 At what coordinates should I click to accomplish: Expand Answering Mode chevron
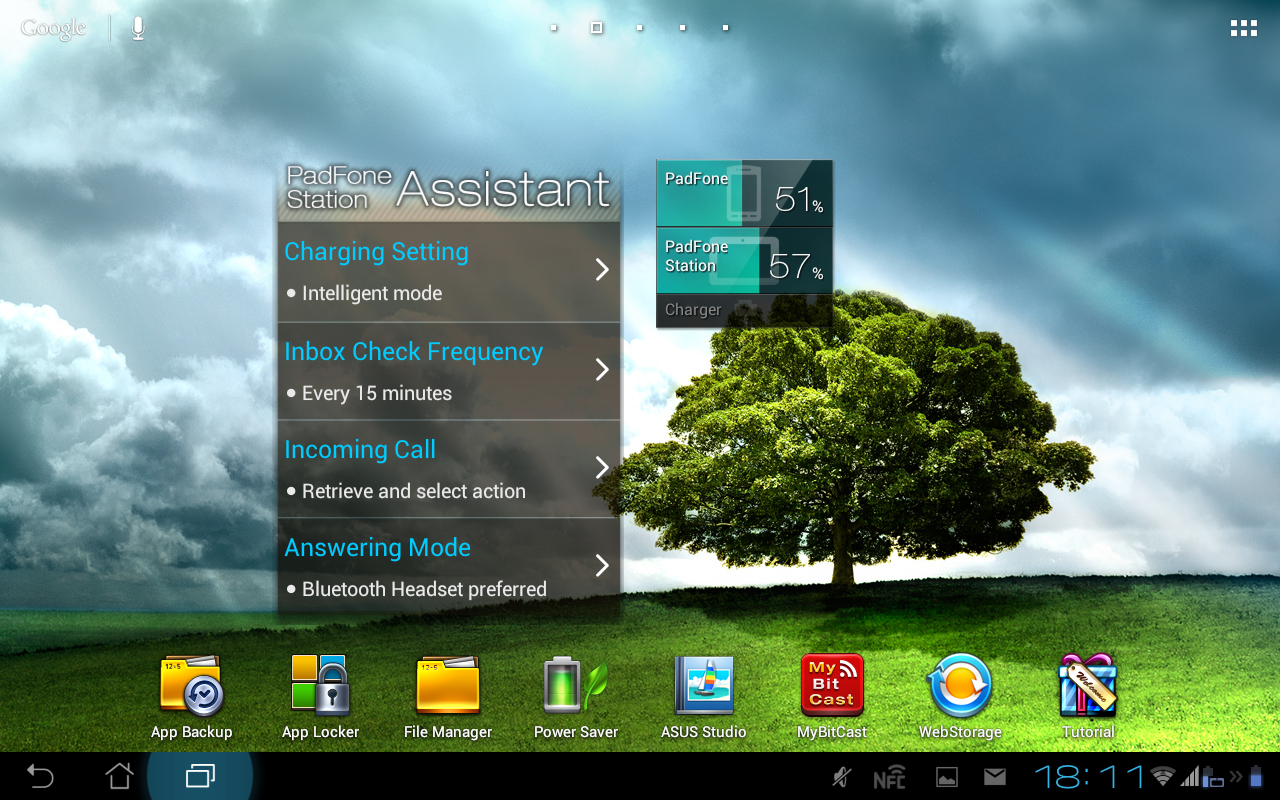click(602, 566)
